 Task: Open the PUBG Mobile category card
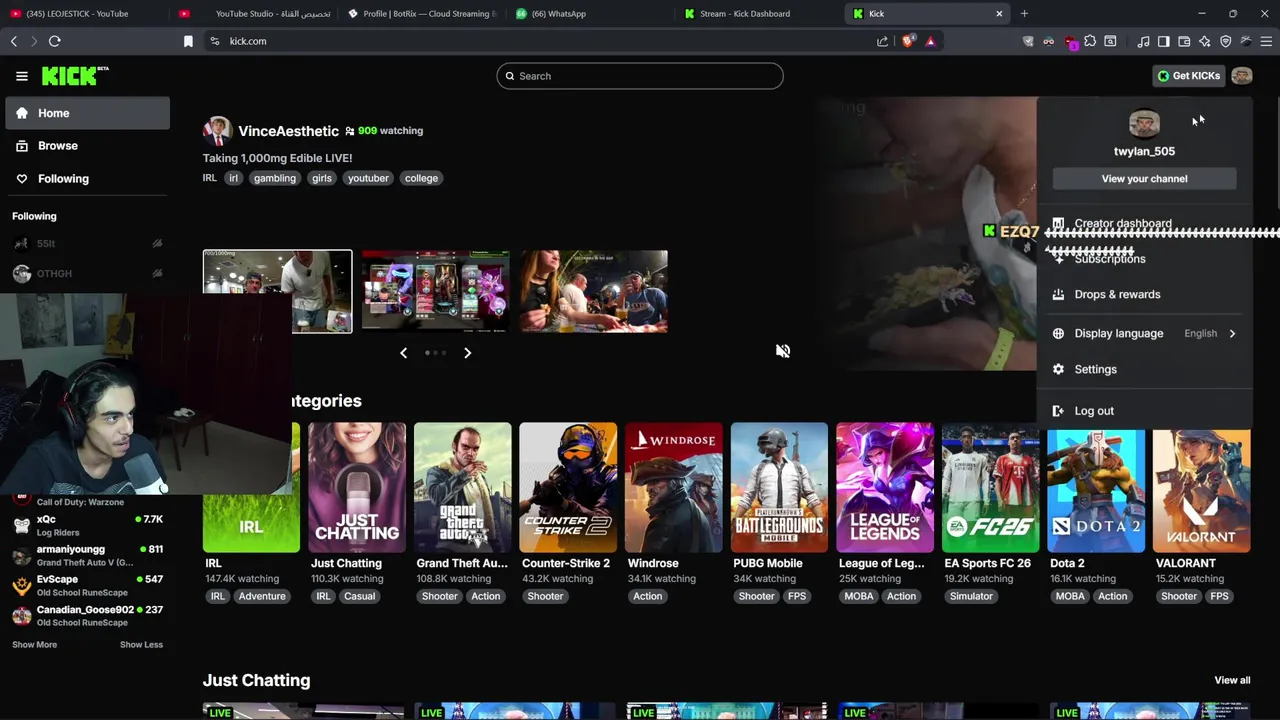point(779,487)
